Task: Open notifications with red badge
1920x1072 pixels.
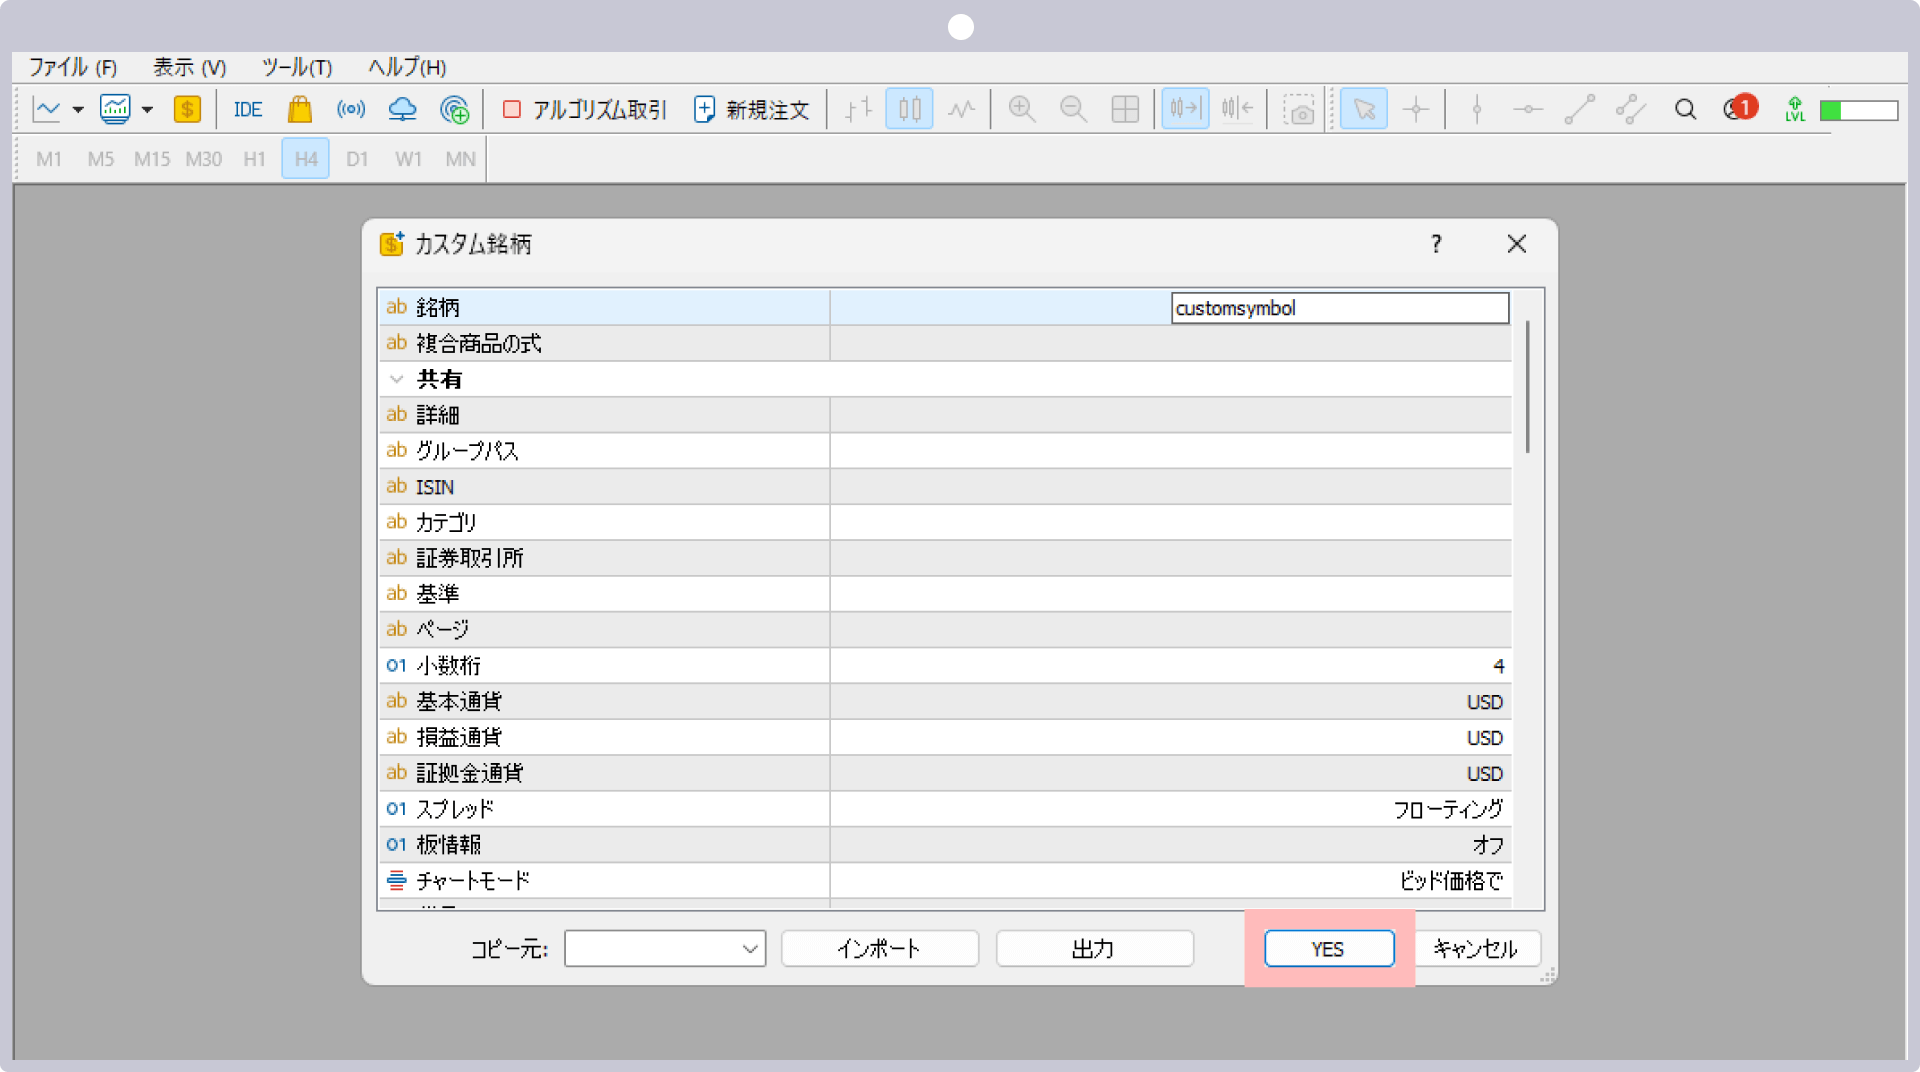Action: [x=1740, y=108]
